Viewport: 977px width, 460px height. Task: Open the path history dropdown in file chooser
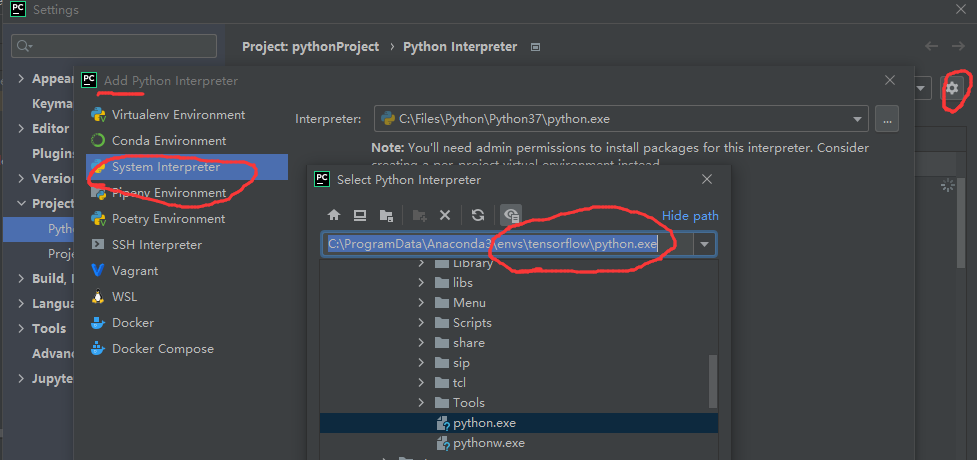pyautogui.click(x=705, y=244)
